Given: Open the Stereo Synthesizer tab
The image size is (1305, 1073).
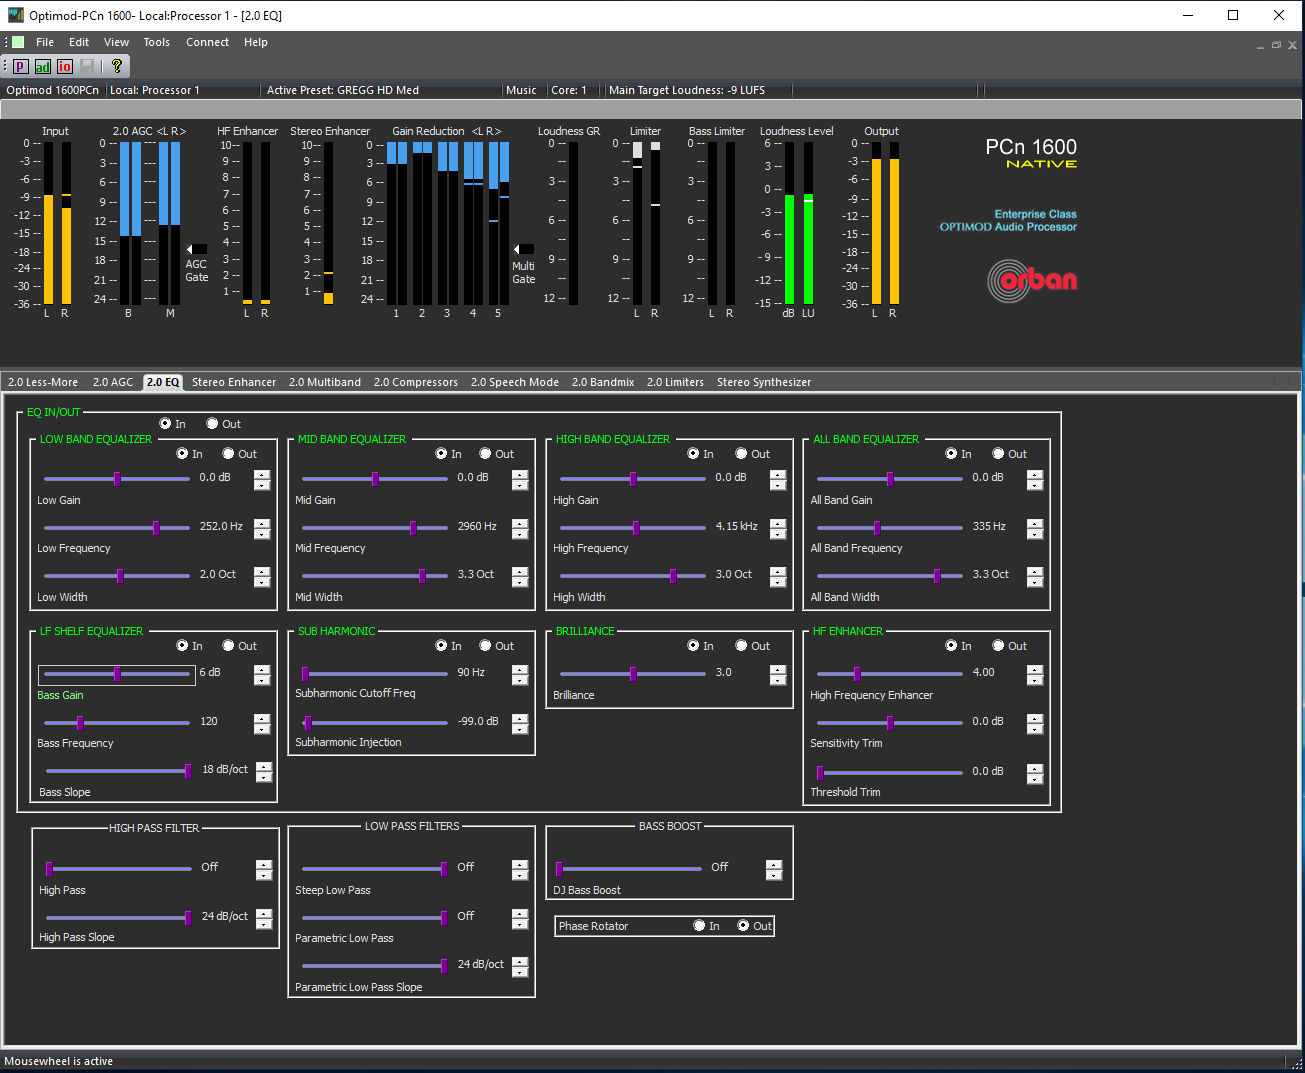Looking at the screenshot, I should click(x=764, y=382).
